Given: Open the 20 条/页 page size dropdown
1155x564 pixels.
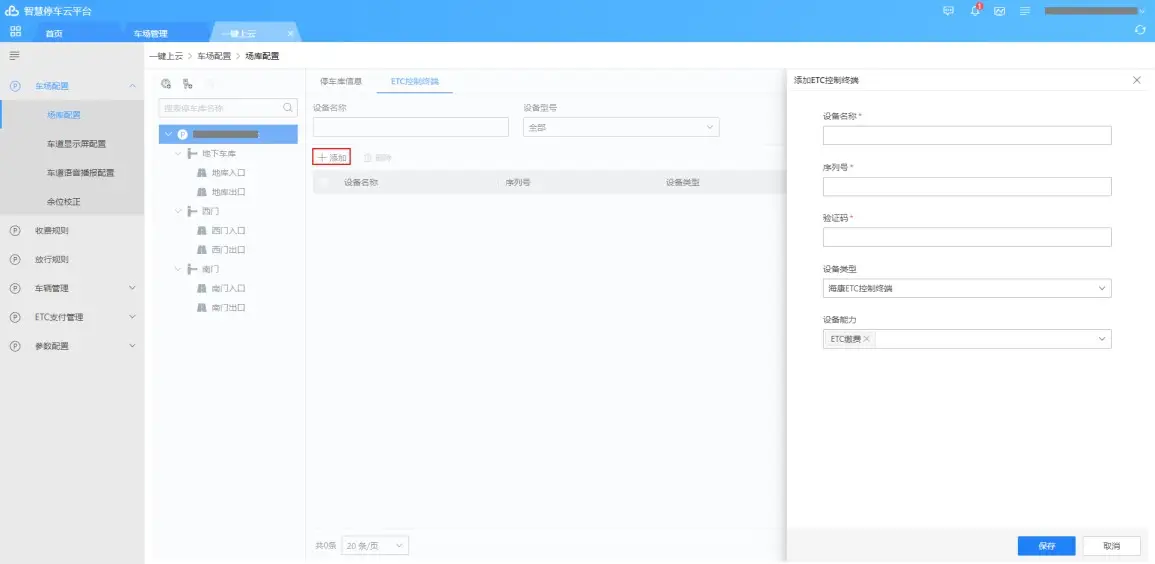Looking at the screenshot, I should pyautogui.click(x=375, y=545).
